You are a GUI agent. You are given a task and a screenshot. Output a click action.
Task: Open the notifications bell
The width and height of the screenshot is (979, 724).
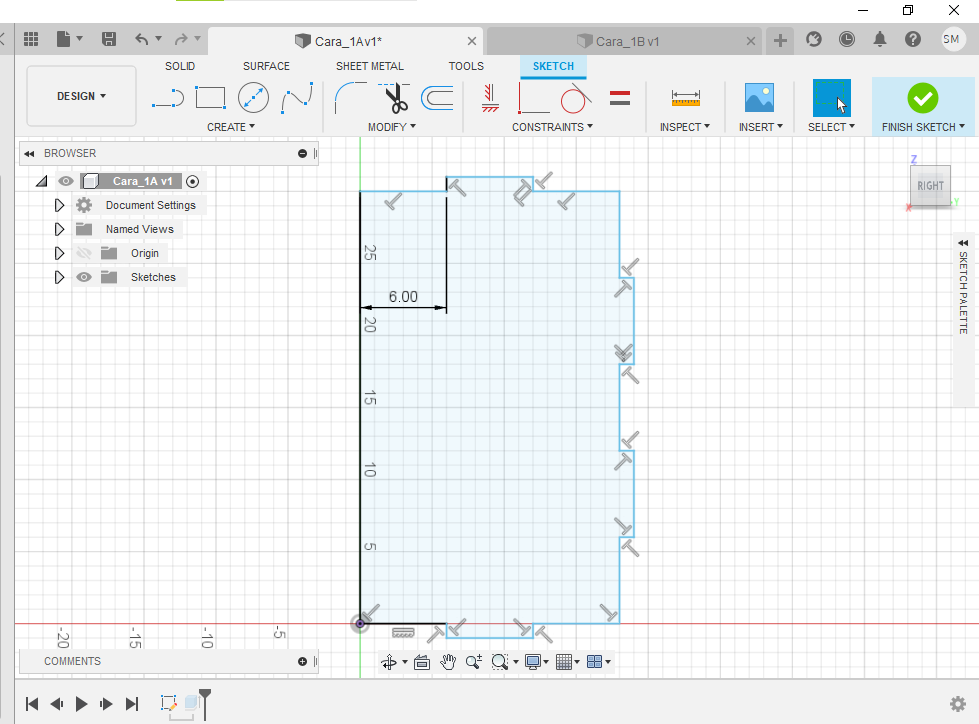[x=880, y=39]
